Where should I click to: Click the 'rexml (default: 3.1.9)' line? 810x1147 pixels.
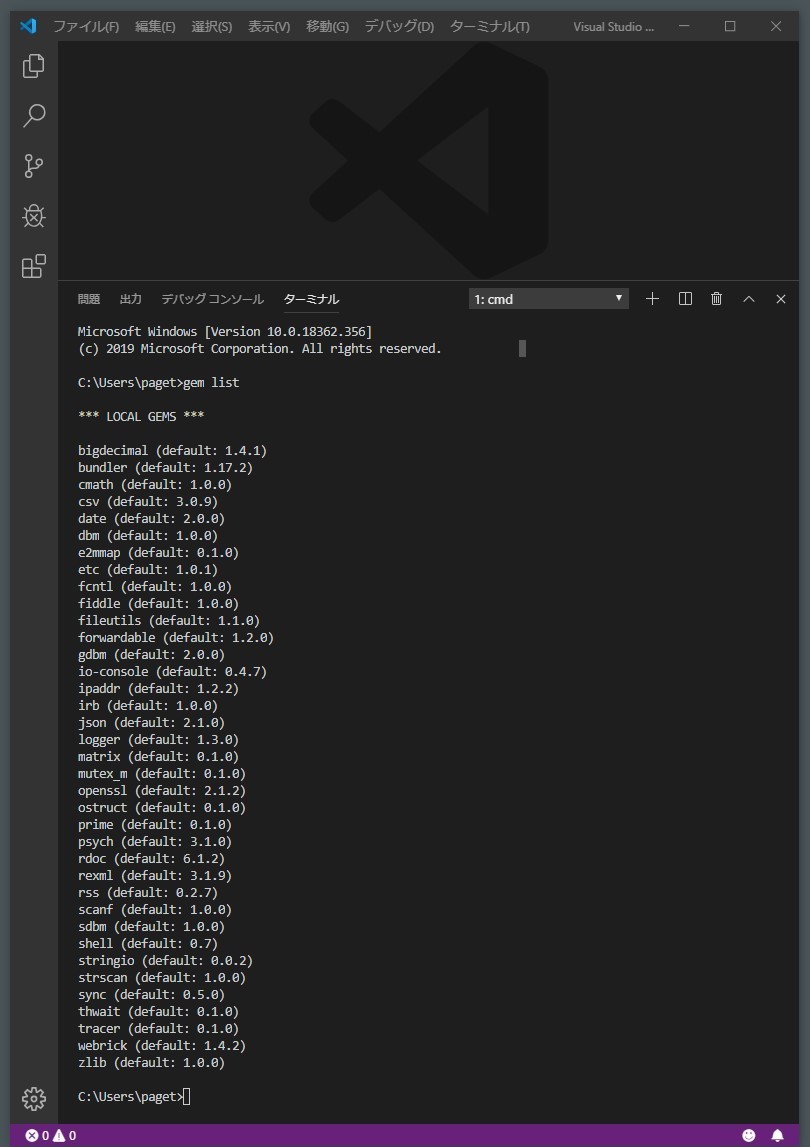point(154,875)
